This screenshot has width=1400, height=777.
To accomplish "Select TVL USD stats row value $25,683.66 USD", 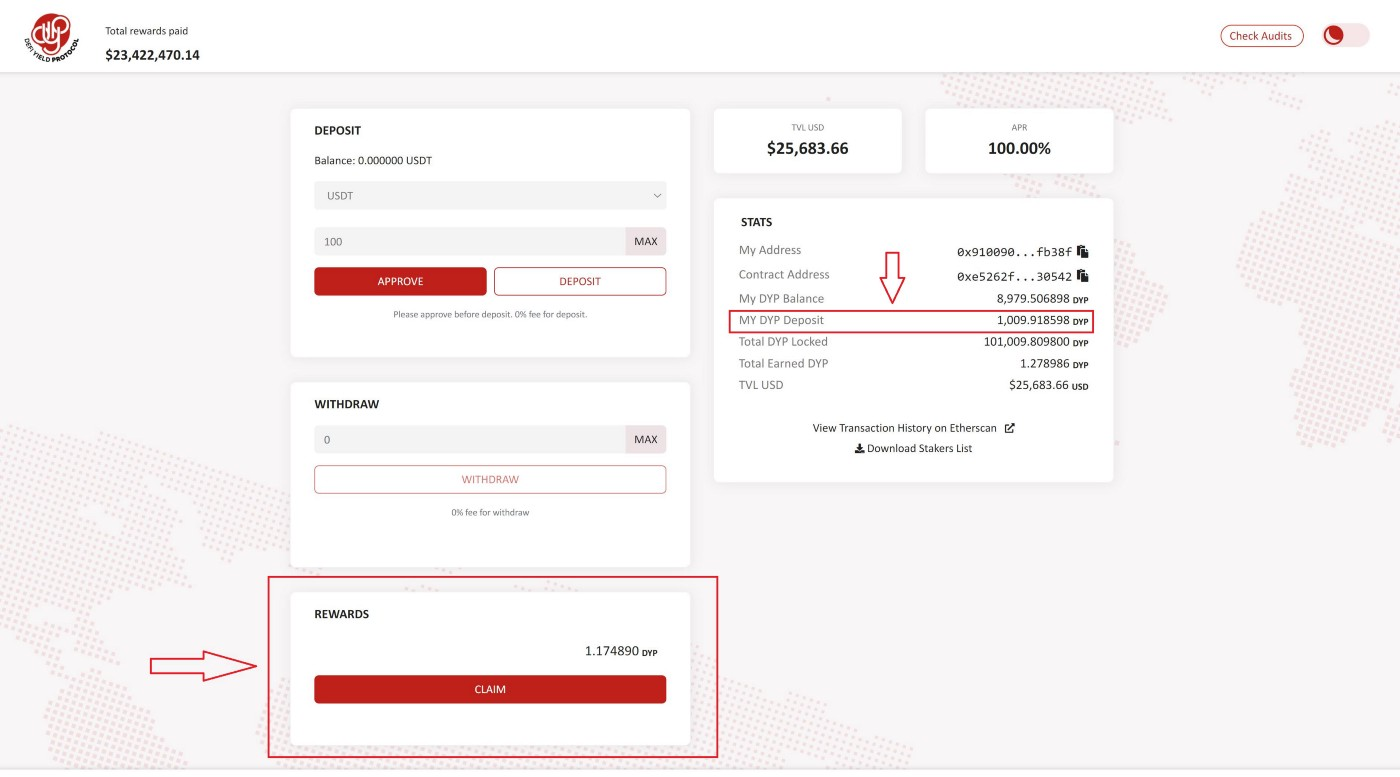I will coord(1048,385).
